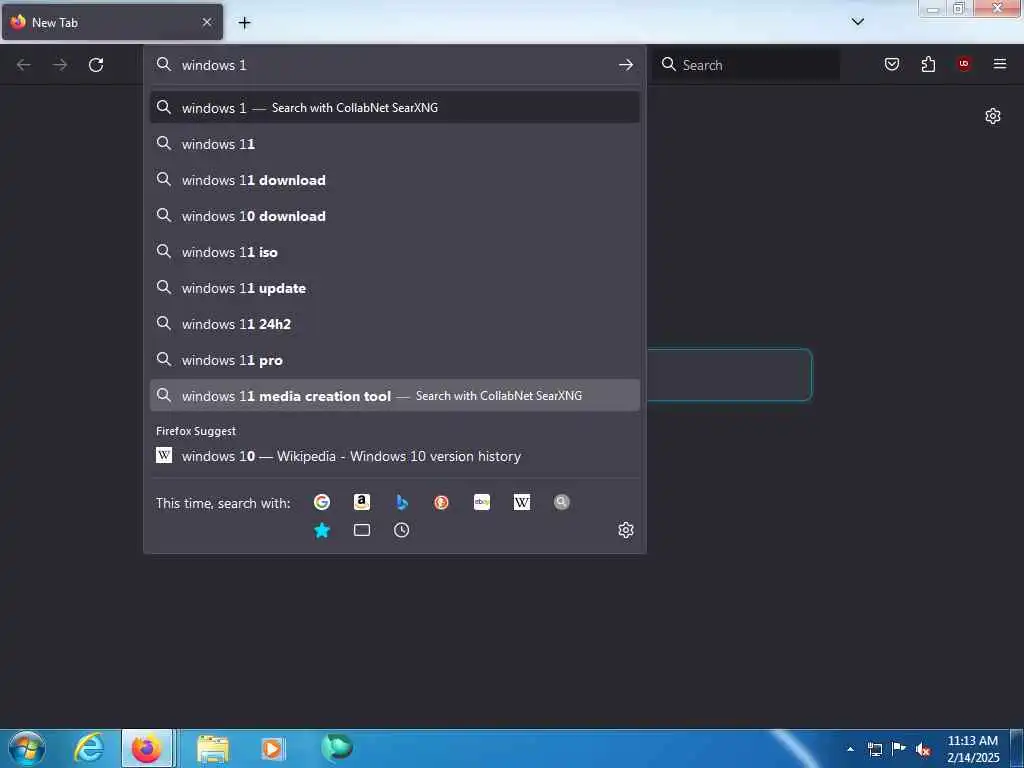Image resolution: width=1024 pixels, height=768 pixels.
Task: Search with Amazon engine icon
Action: point(362,502)
